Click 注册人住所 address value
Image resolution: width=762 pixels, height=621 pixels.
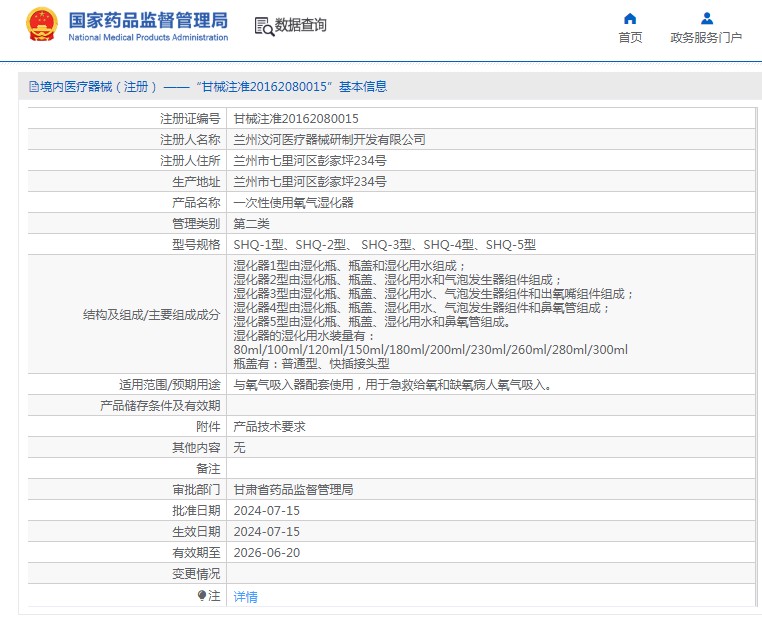(x=310, y=160)
